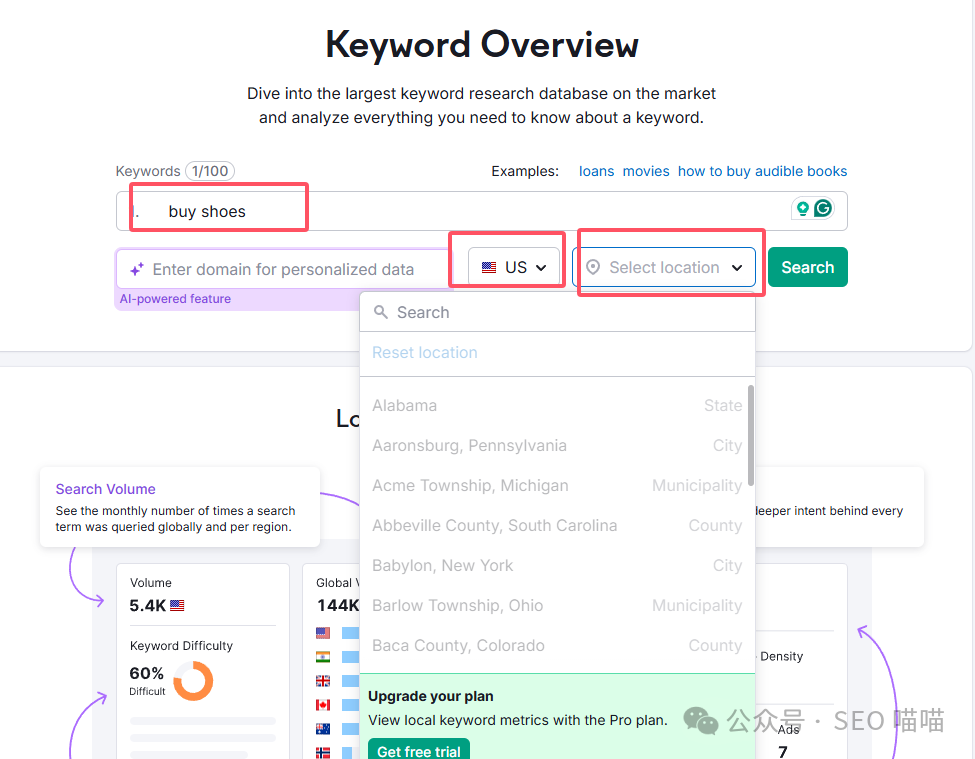Click the Canada flag in Global Volume list

pyautogui.click(x=323, y=705)
